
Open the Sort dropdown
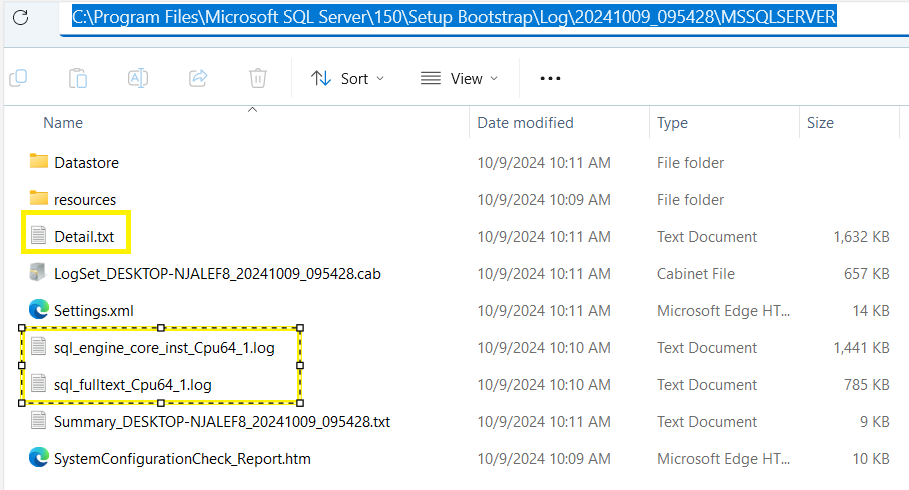pos(347,78)
